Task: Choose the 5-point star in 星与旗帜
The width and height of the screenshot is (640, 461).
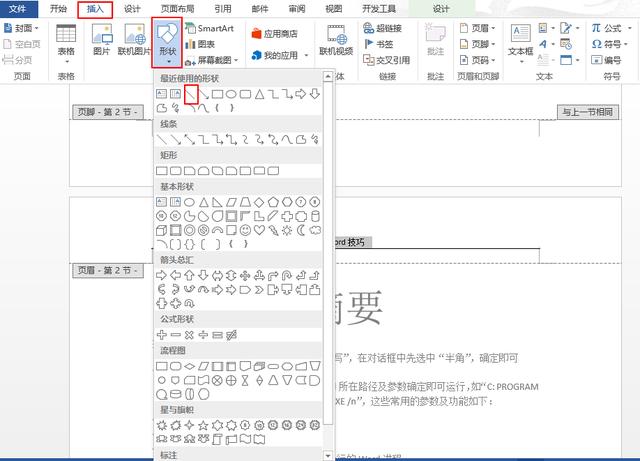Action: [203, 425]
